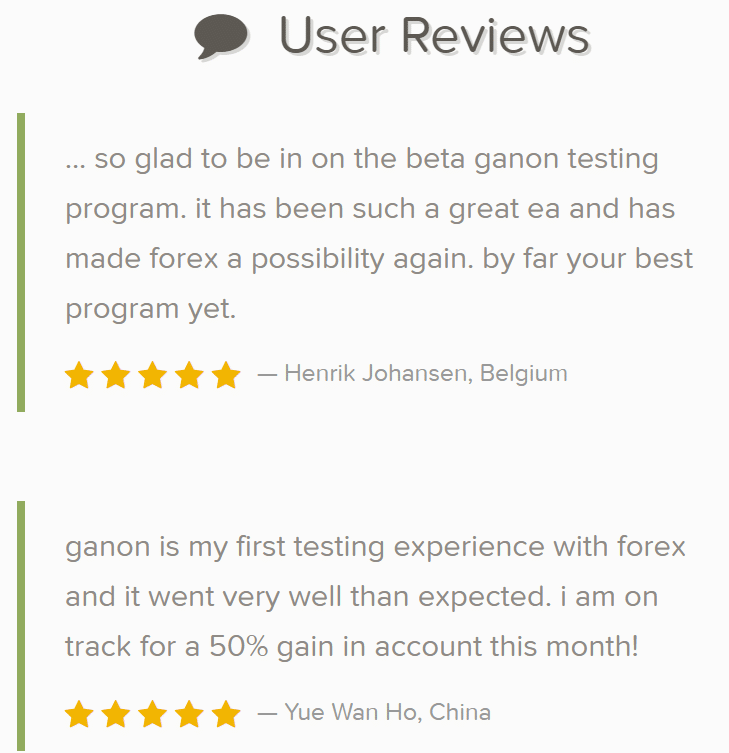Click the speech bubble icon beside User Reviews

(221, 37)
